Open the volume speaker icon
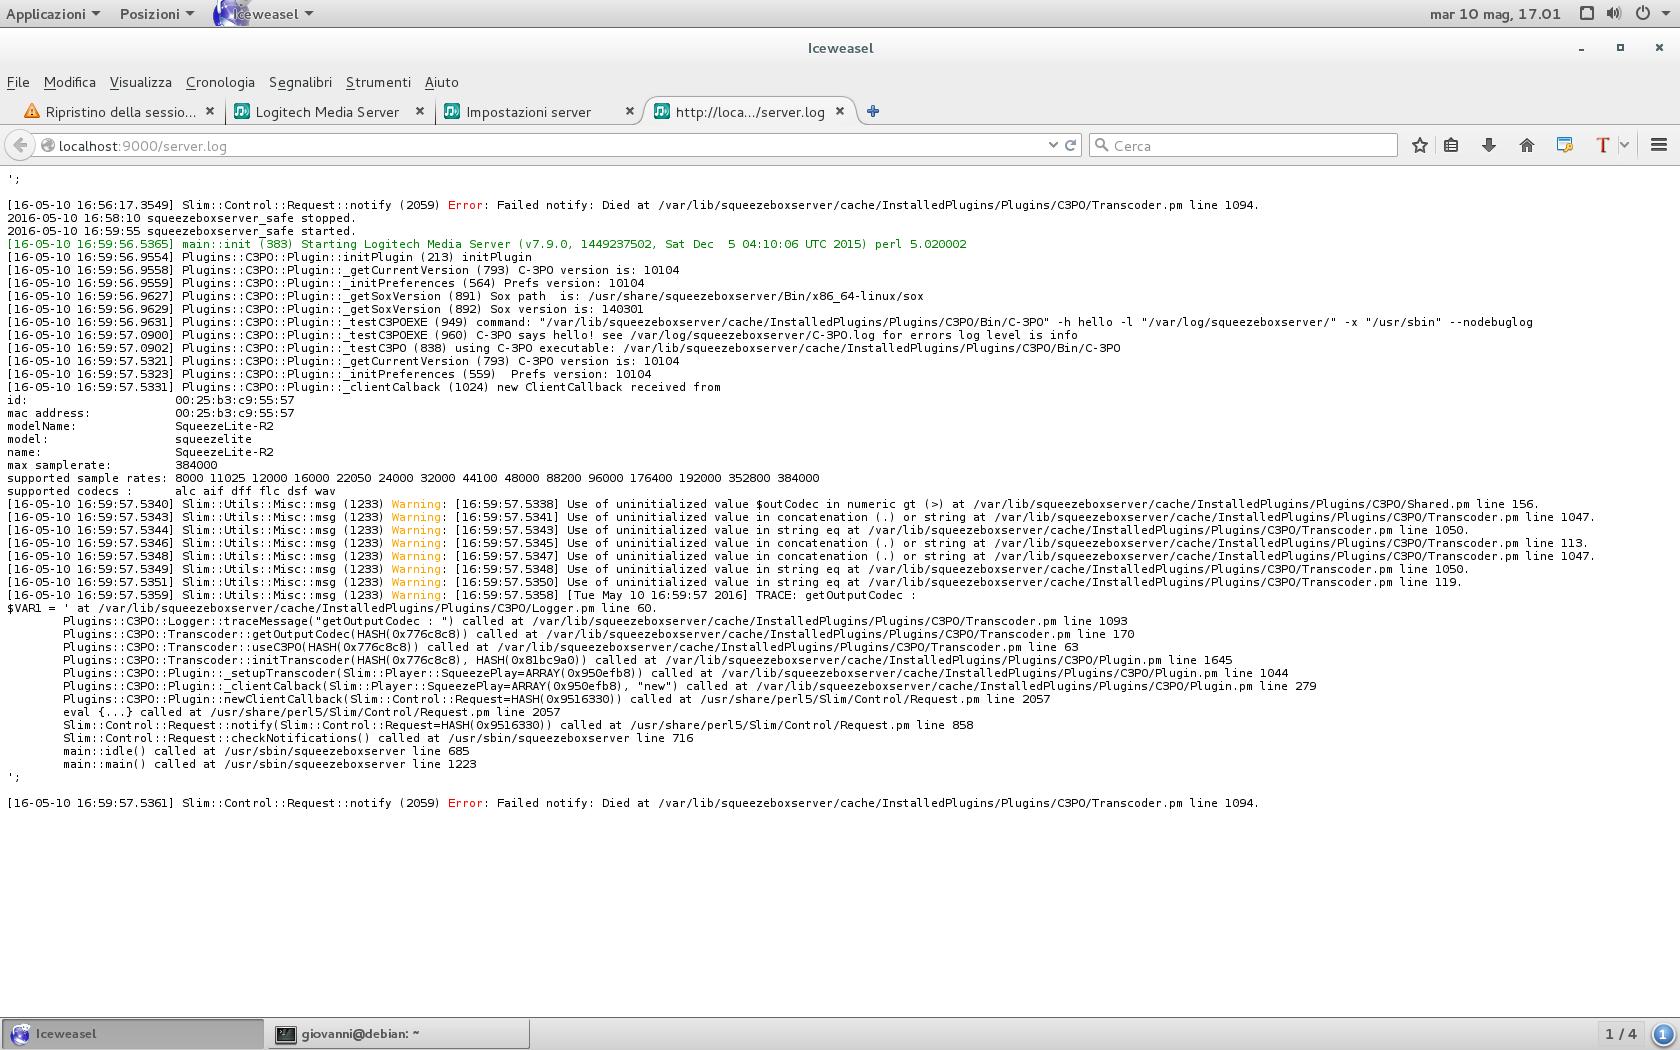This screenshot has height=1050, width=1680. pos(1613,13)
